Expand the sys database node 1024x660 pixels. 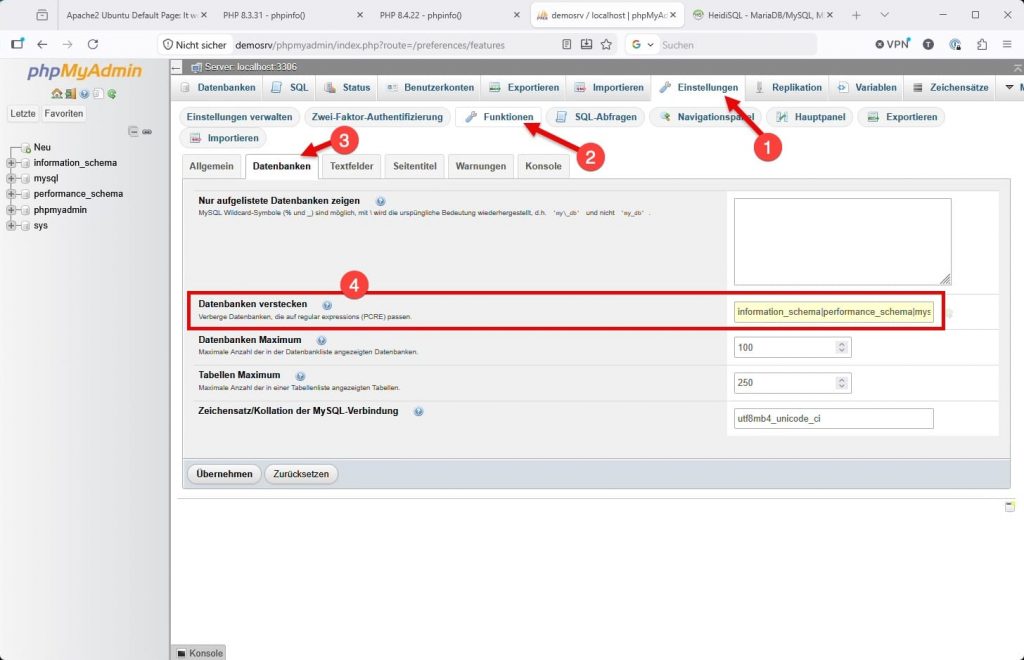coord(11,225)
